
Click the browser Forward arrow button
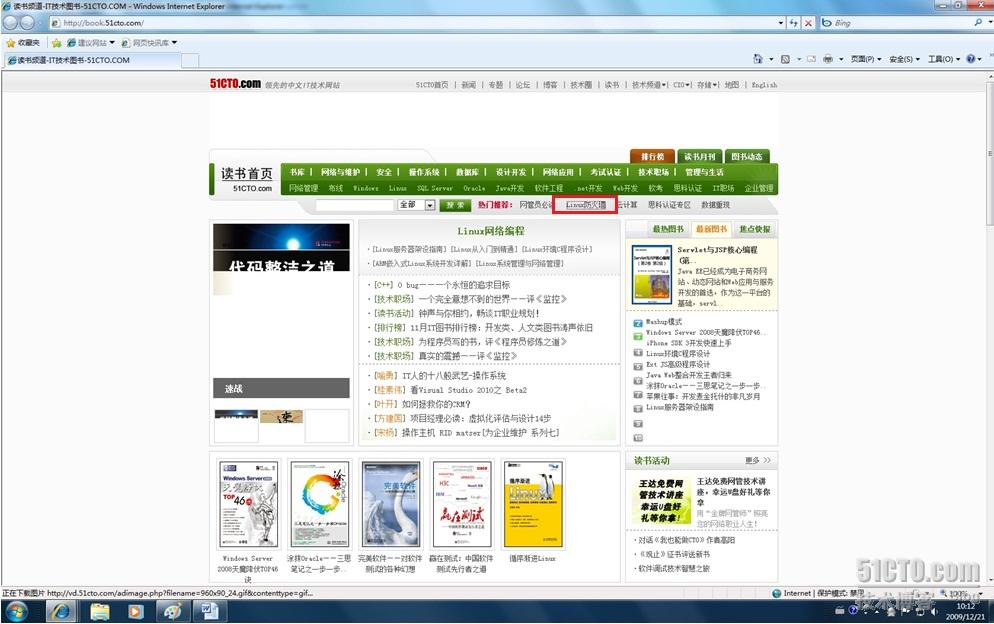point(28,23)
